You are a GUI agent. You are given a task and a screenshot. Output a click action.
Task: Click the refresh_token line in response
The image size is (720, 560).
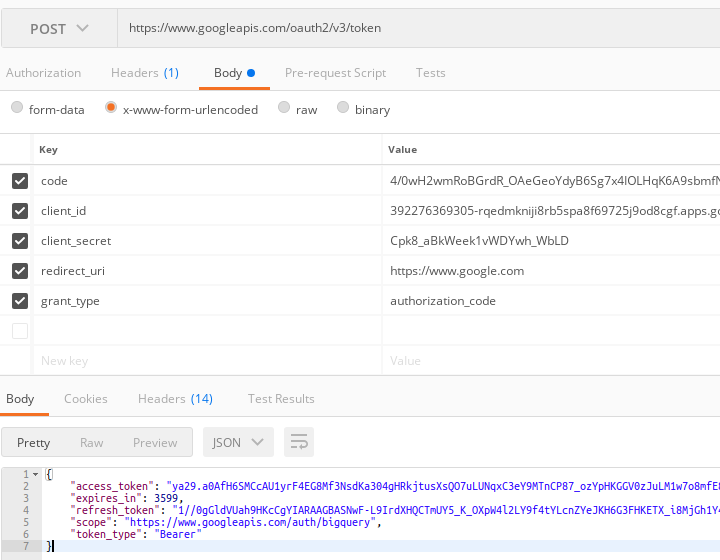coord(395,510)
